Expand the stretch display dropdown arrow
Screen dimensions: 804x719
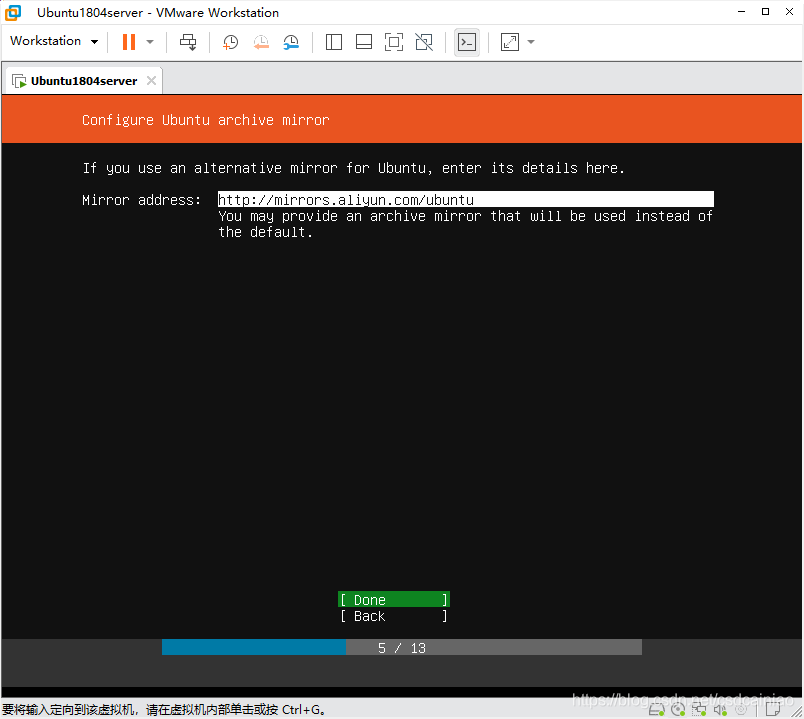[x=531, y=42]
